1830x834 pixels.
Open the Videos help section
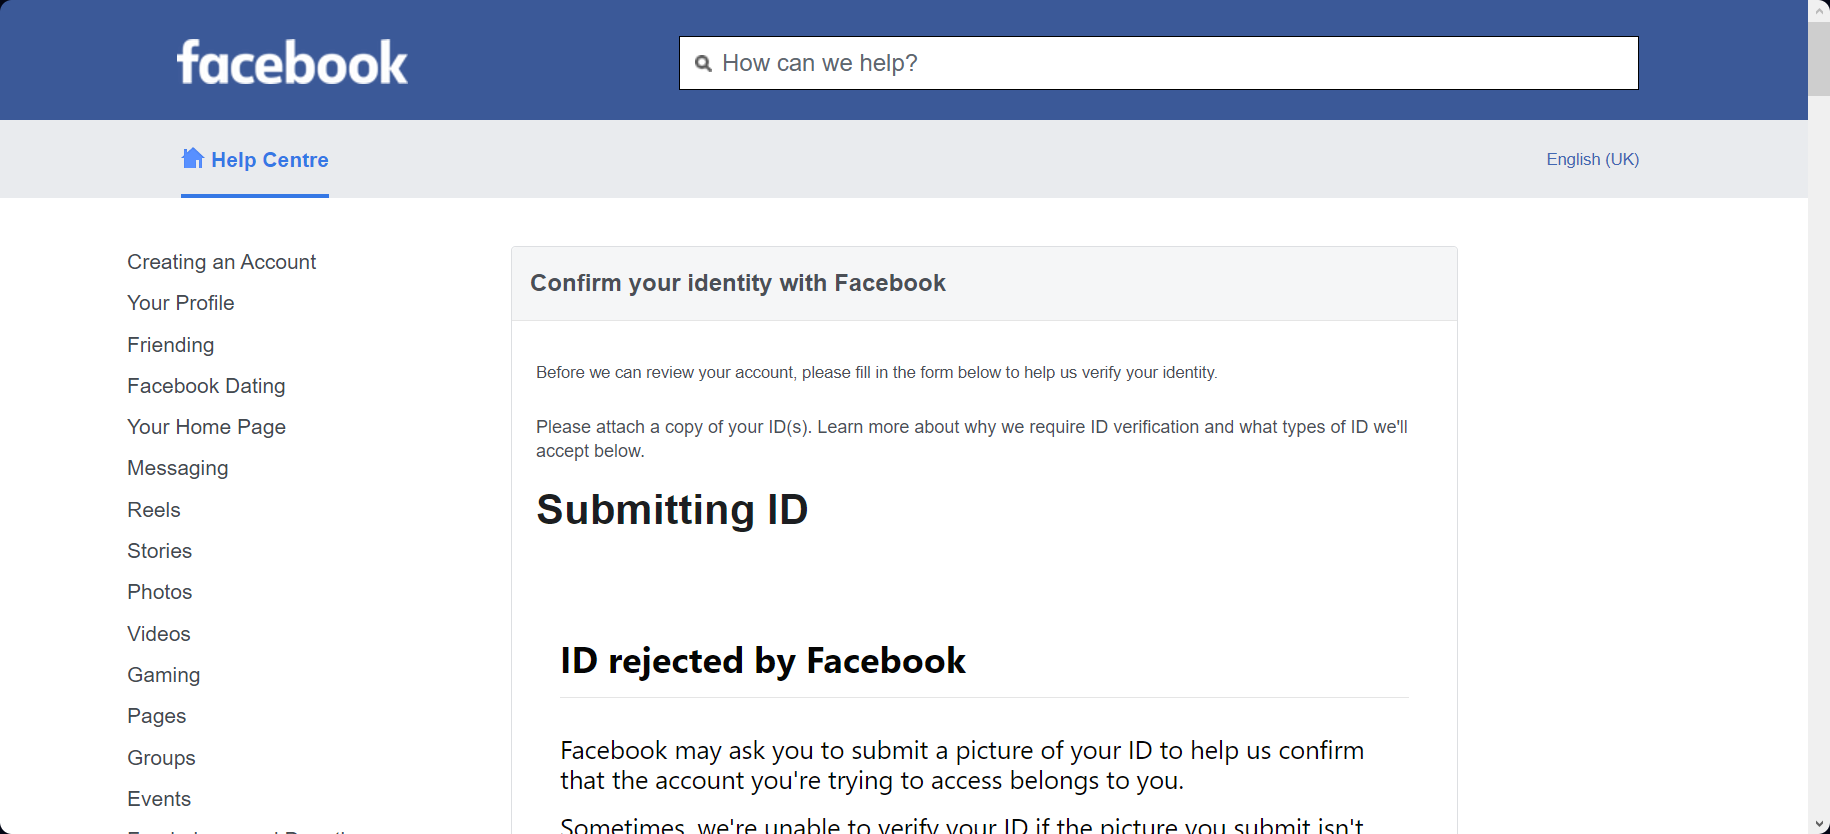(158, 634)
